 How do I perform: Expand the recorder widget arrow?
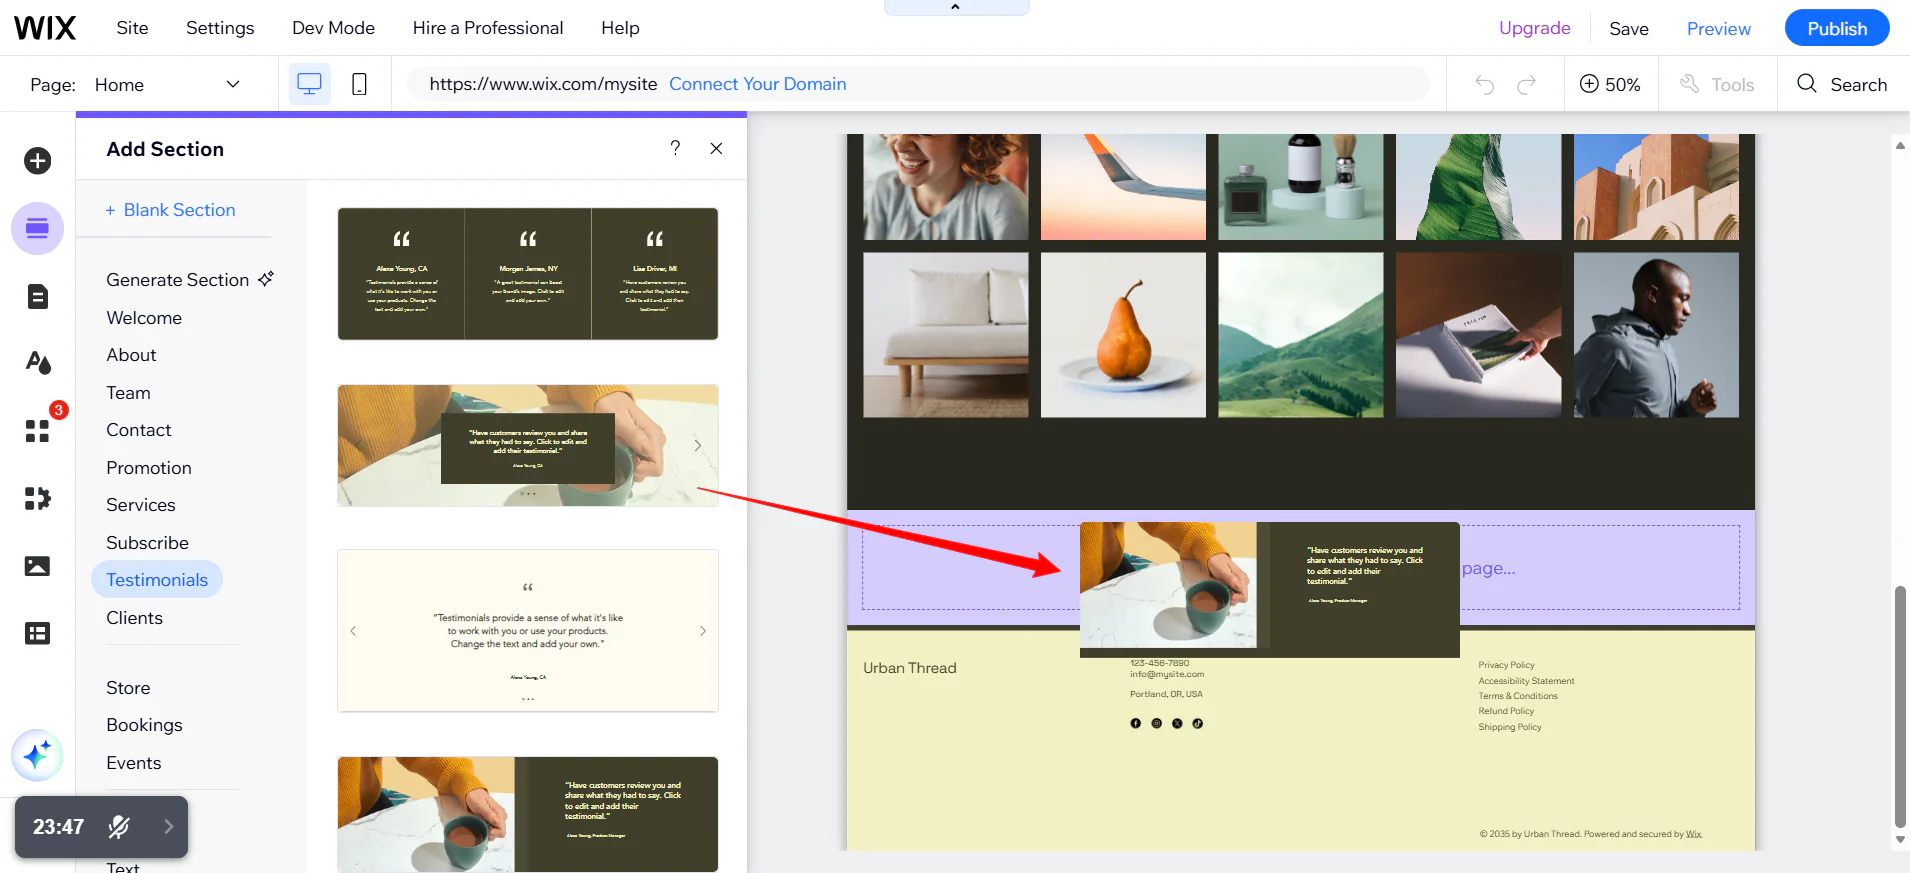[x=168, y=827]
